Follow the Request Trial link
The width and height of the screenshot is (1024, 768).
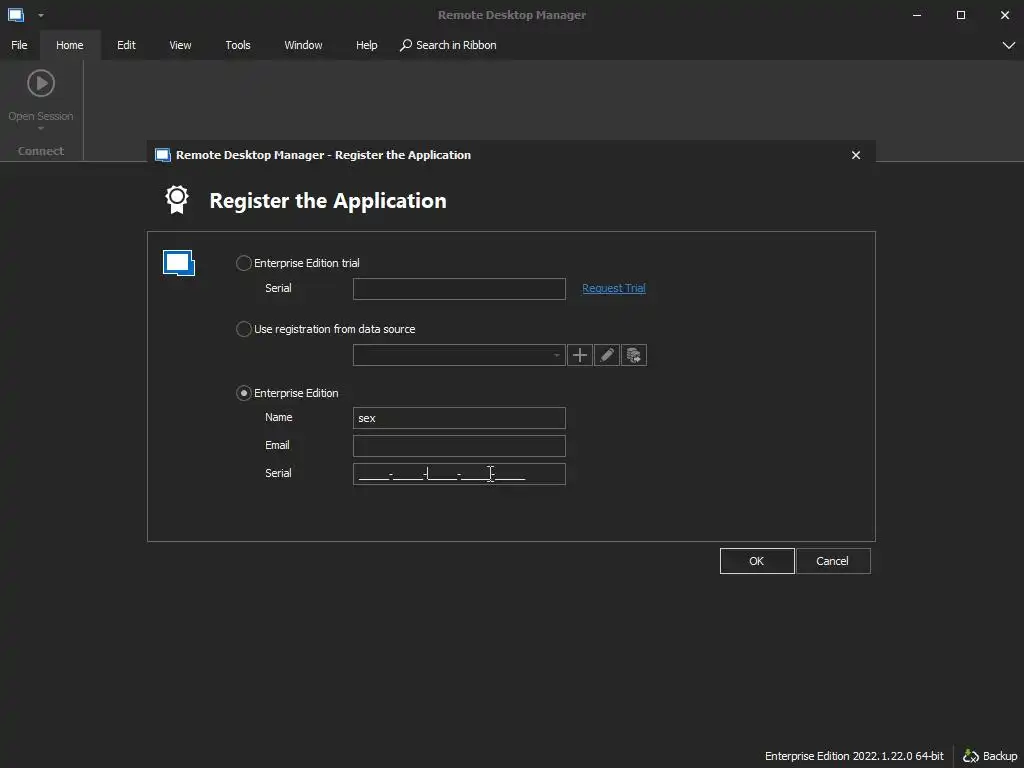(614, 288)
